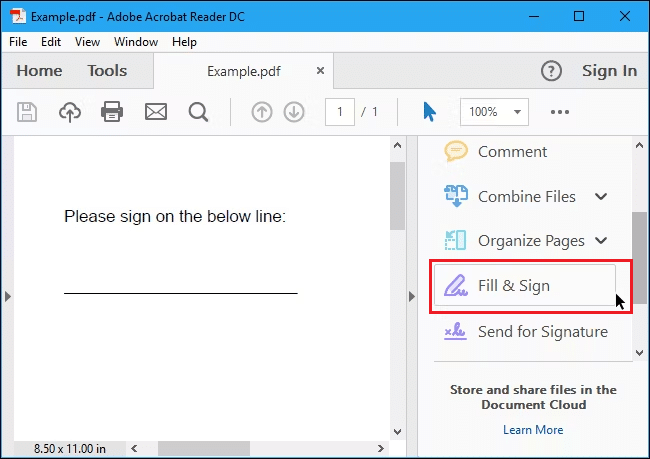Expand the Organize Pages options chevron
650x459 pixels.
(x=601, y=241)
